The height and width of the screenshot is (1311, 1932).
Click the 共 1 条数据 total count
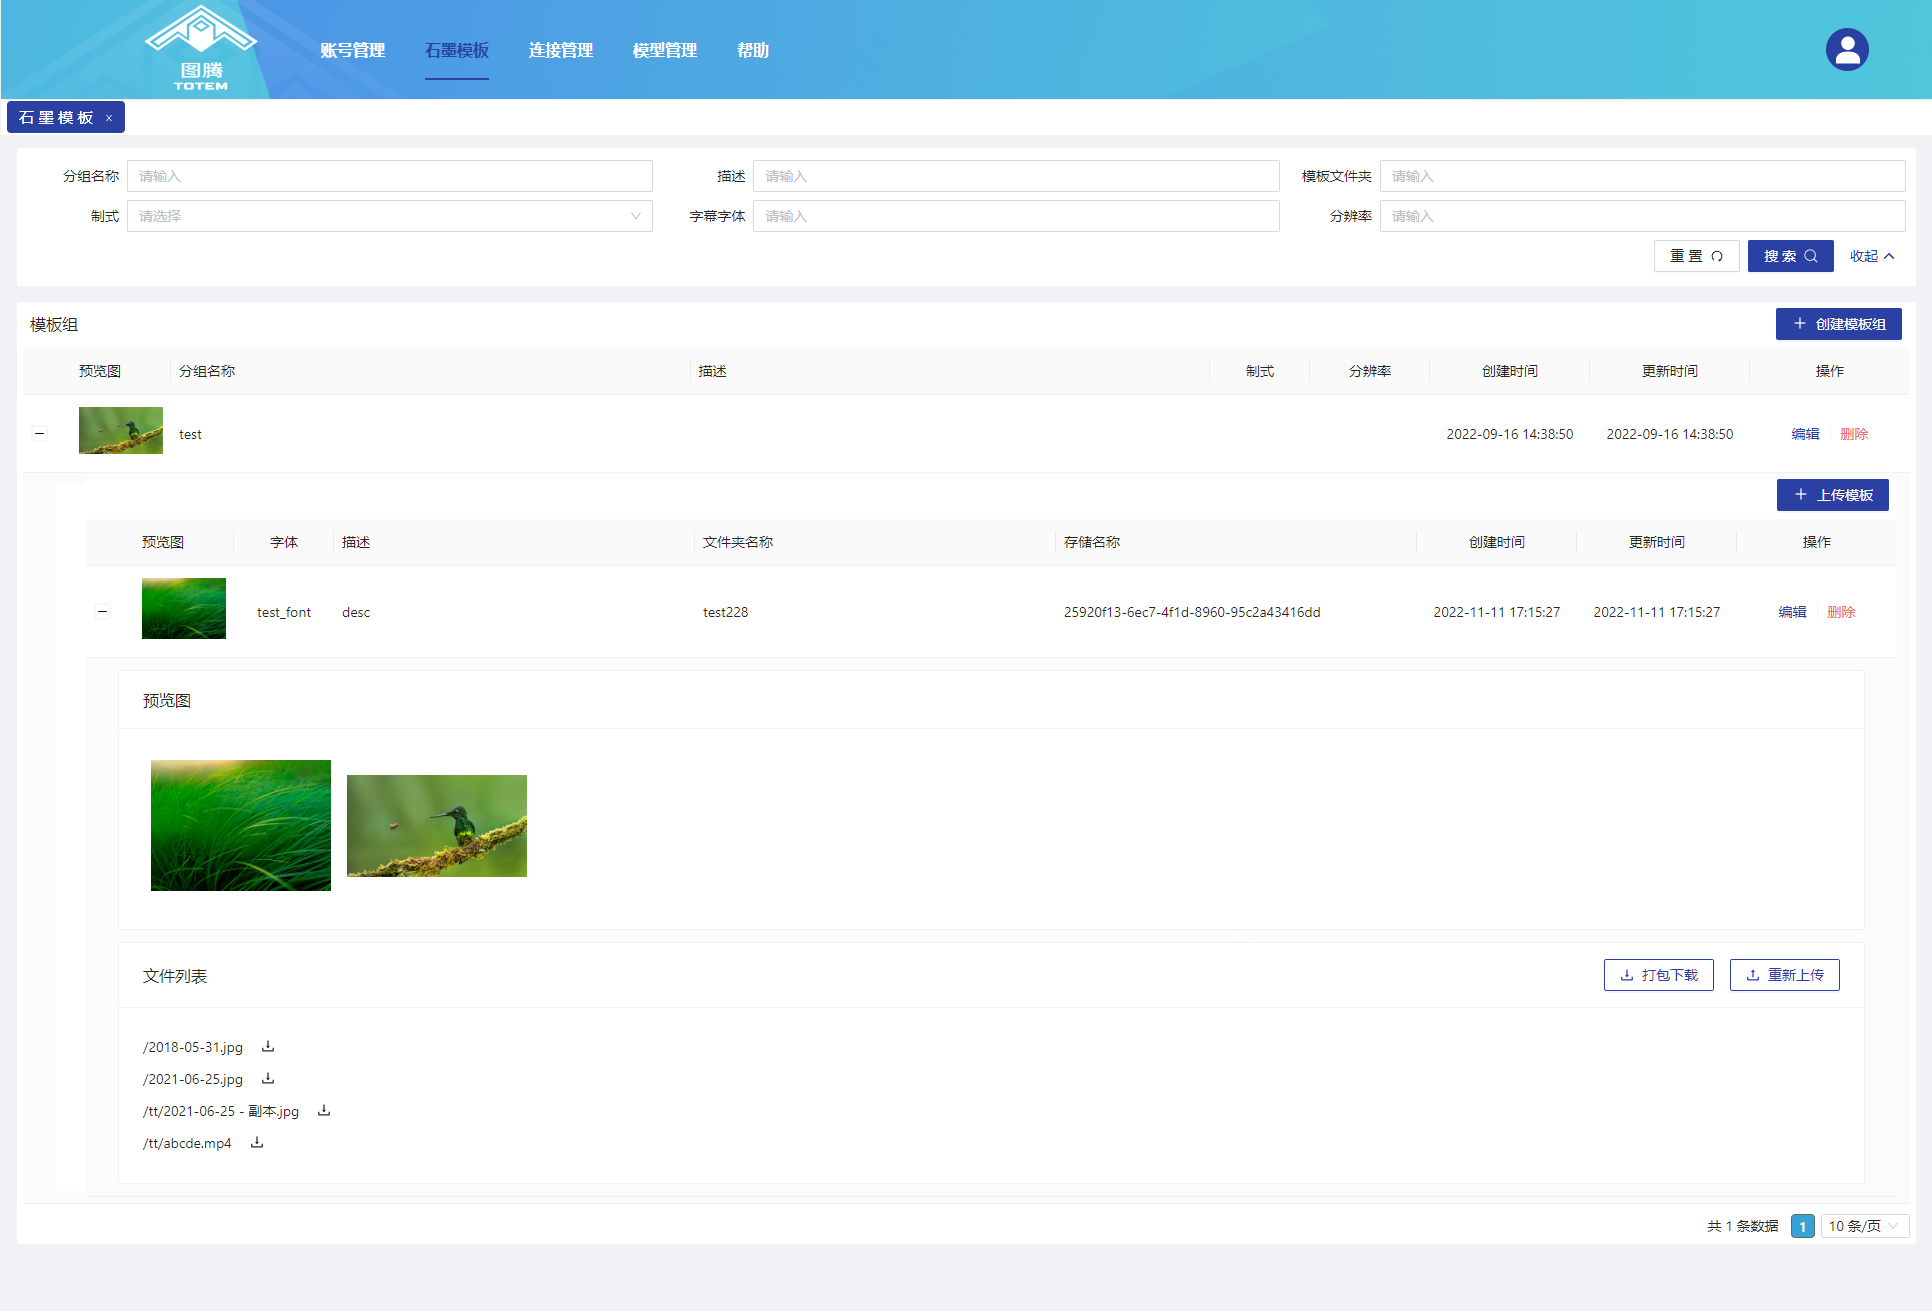pyautogui.click(x=1743, y=1226)
